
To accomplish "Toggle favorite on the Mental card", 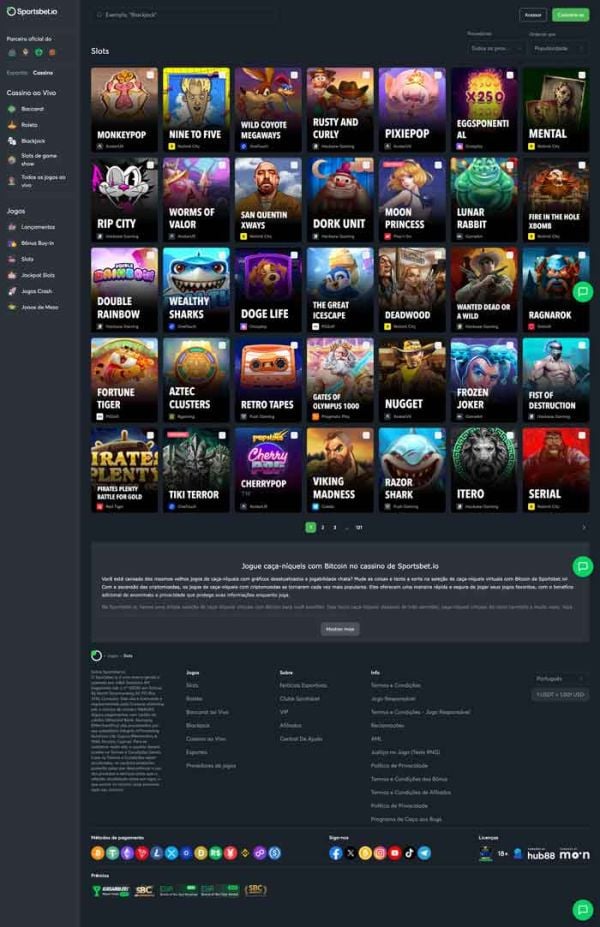I will coord(582,75).
